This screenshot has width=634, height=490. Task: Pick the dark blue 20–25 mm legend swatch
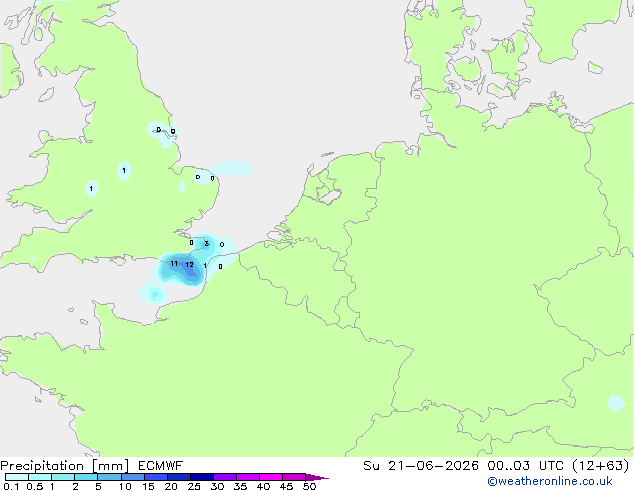179,477
